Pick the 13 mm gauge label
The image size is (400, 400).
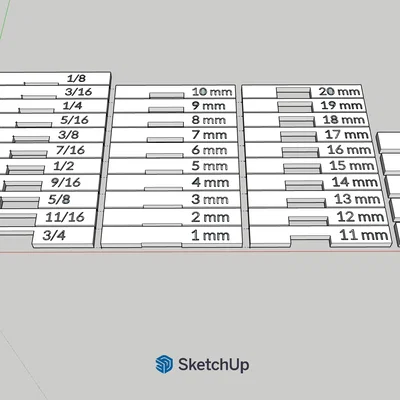(357, 199)
